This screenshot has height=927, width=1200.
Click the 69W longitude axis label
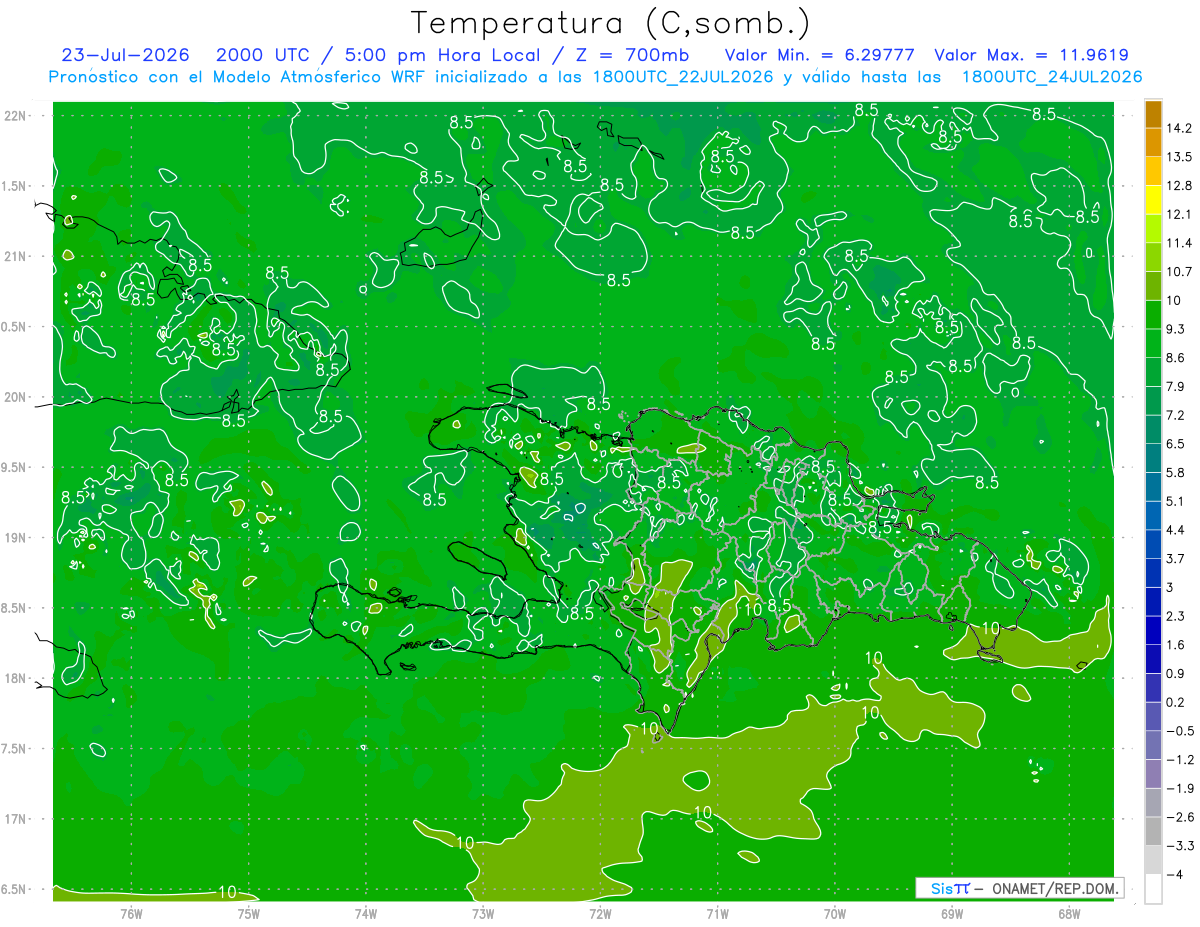point(951,913)
